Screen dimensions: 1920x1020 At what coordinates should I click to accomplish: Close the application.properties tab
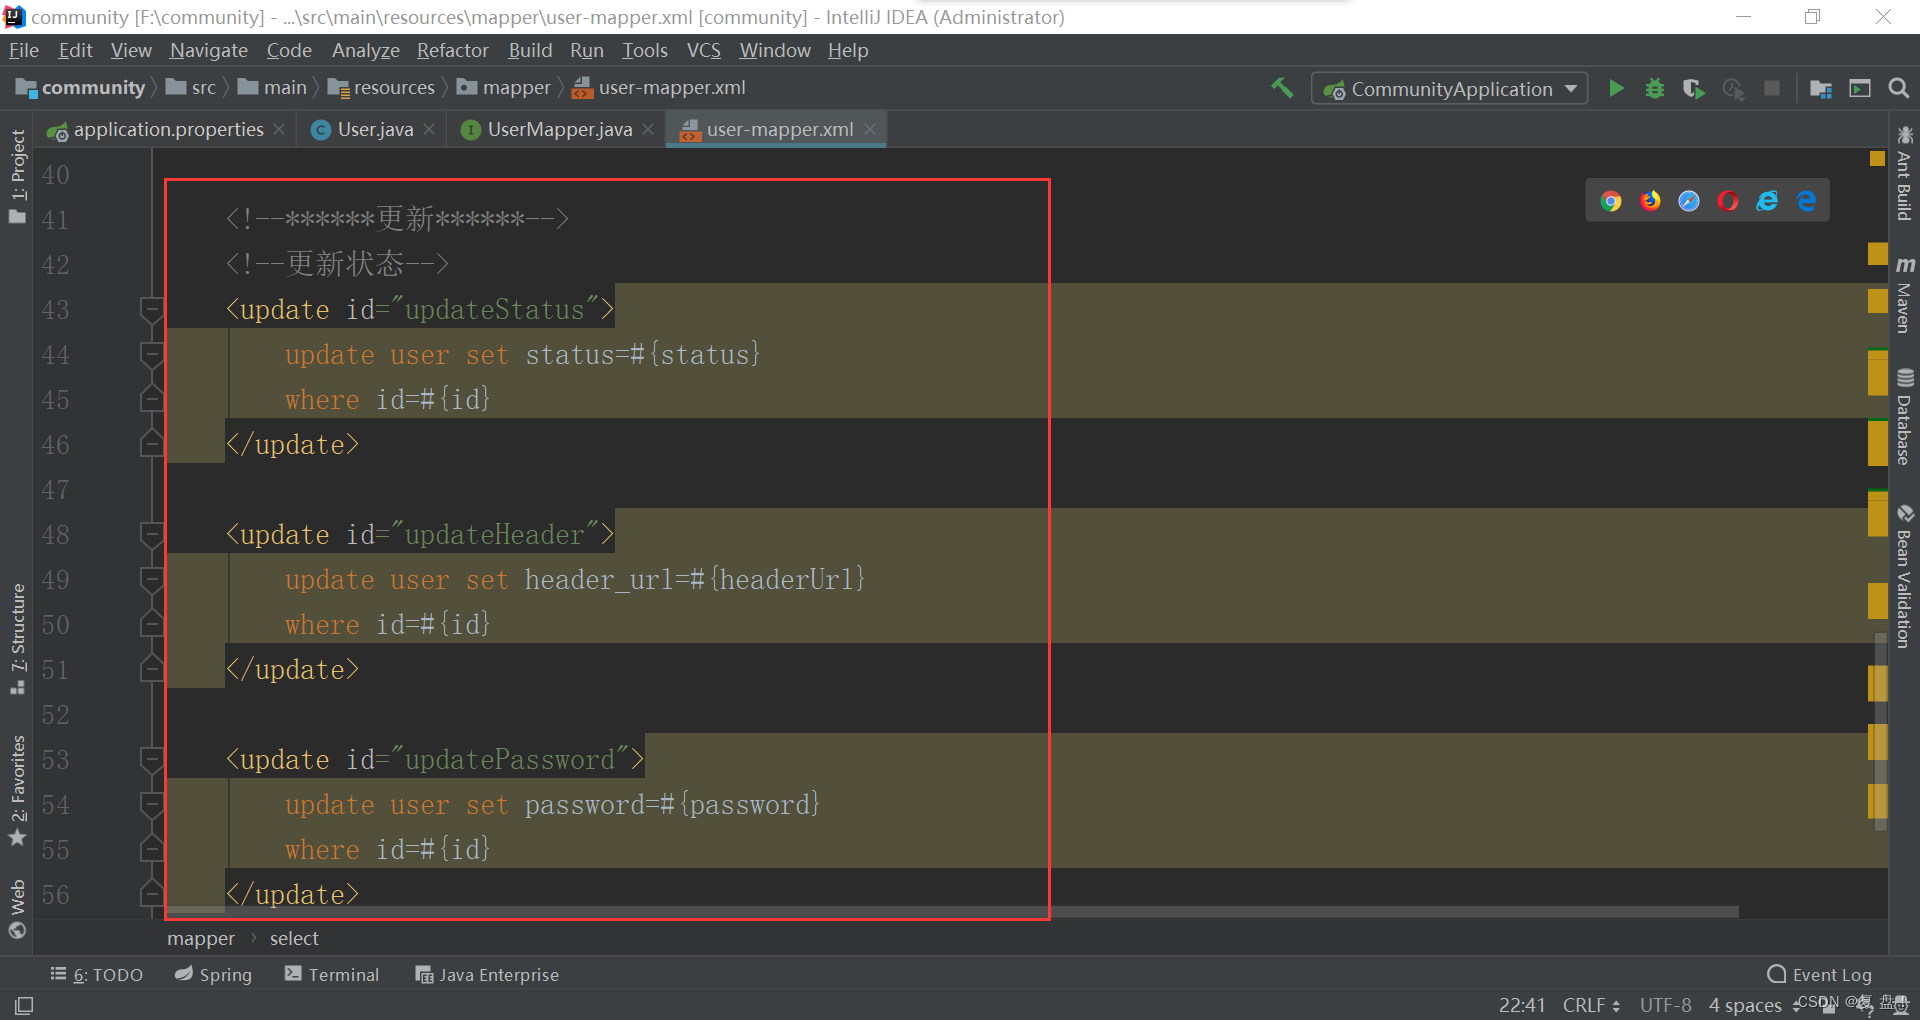point(279,130)
